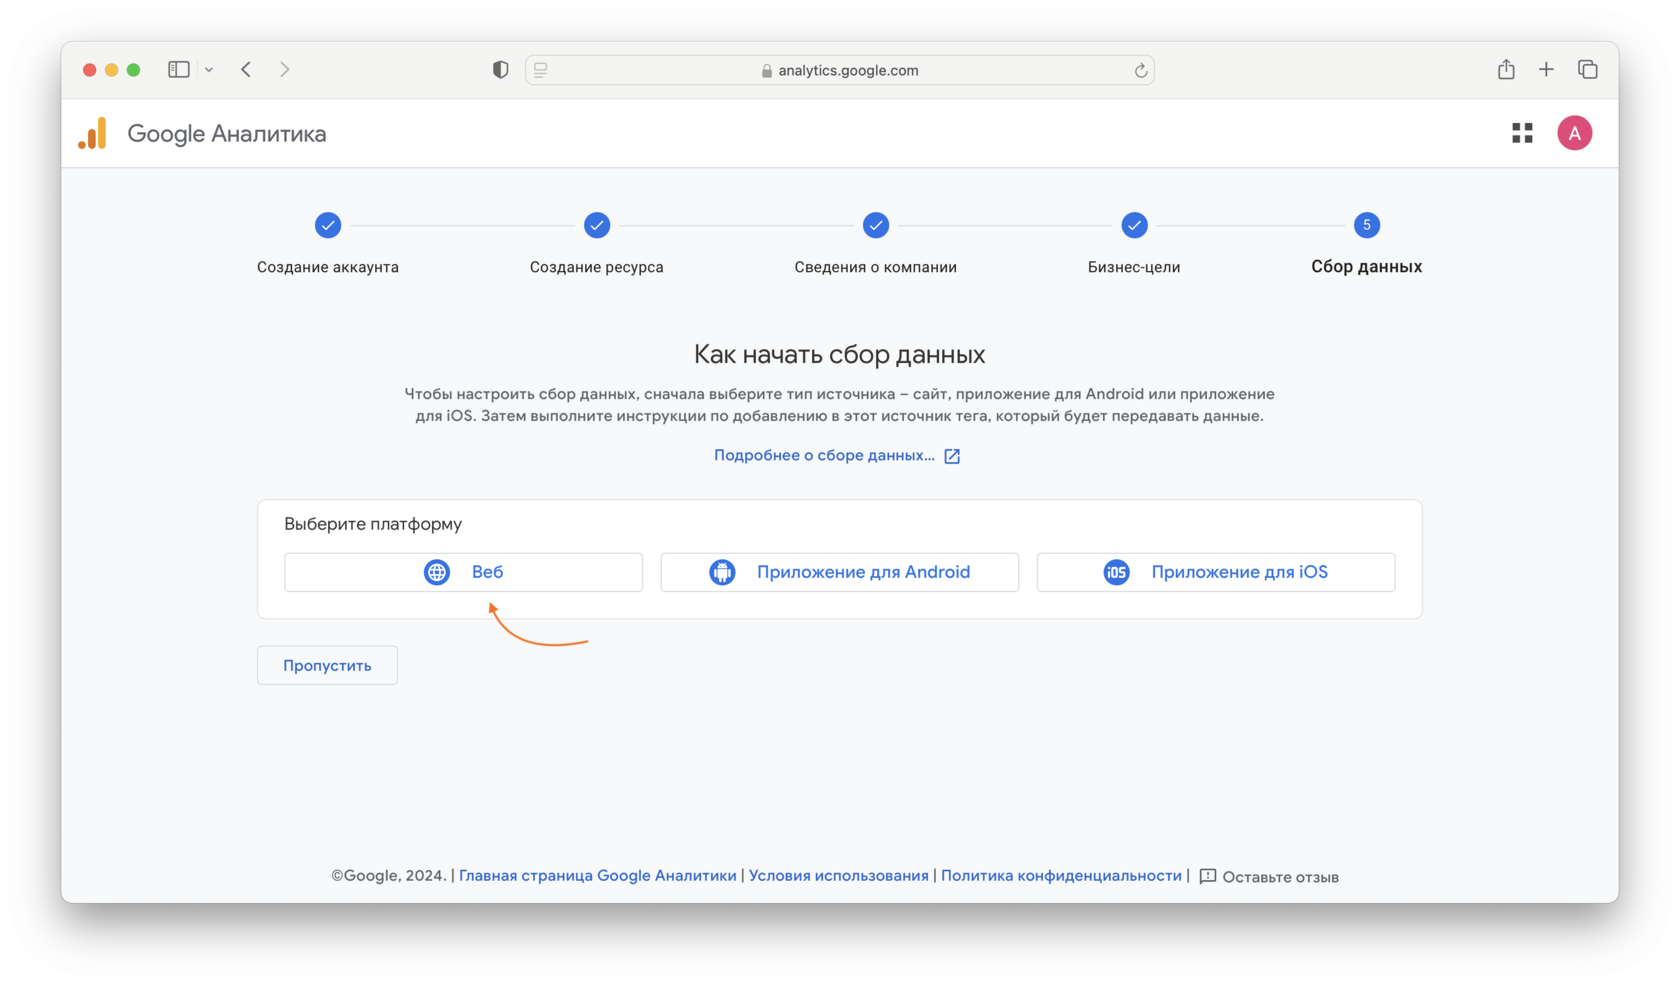Open a new tab with plus icon
The image size is (1680, 984).
click(x=1546, y=69)
